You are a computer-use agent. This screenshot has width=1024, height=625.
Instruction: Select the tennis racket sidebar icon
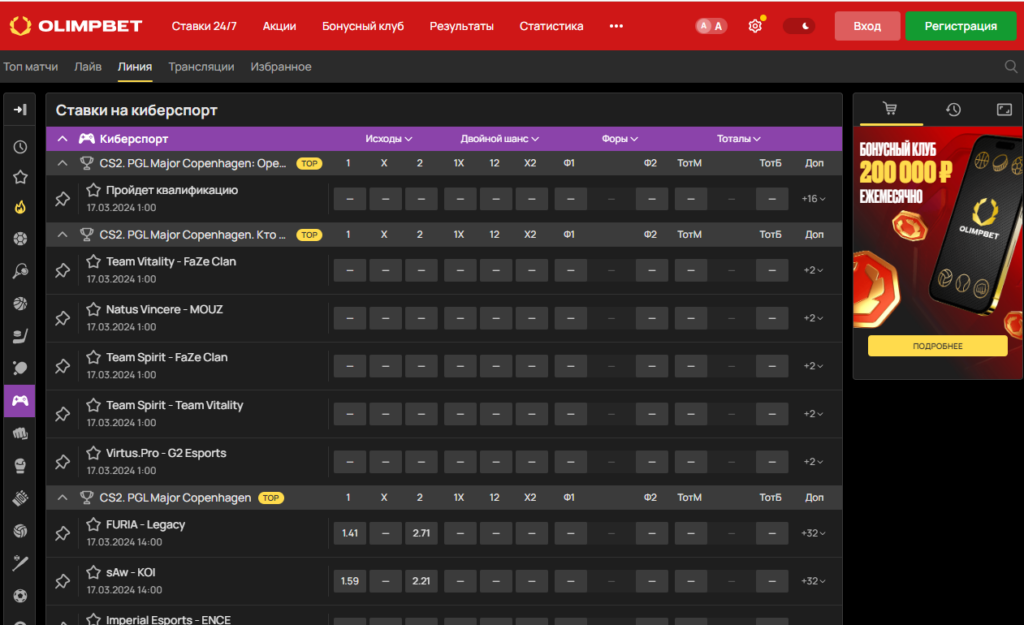point(20,271)
